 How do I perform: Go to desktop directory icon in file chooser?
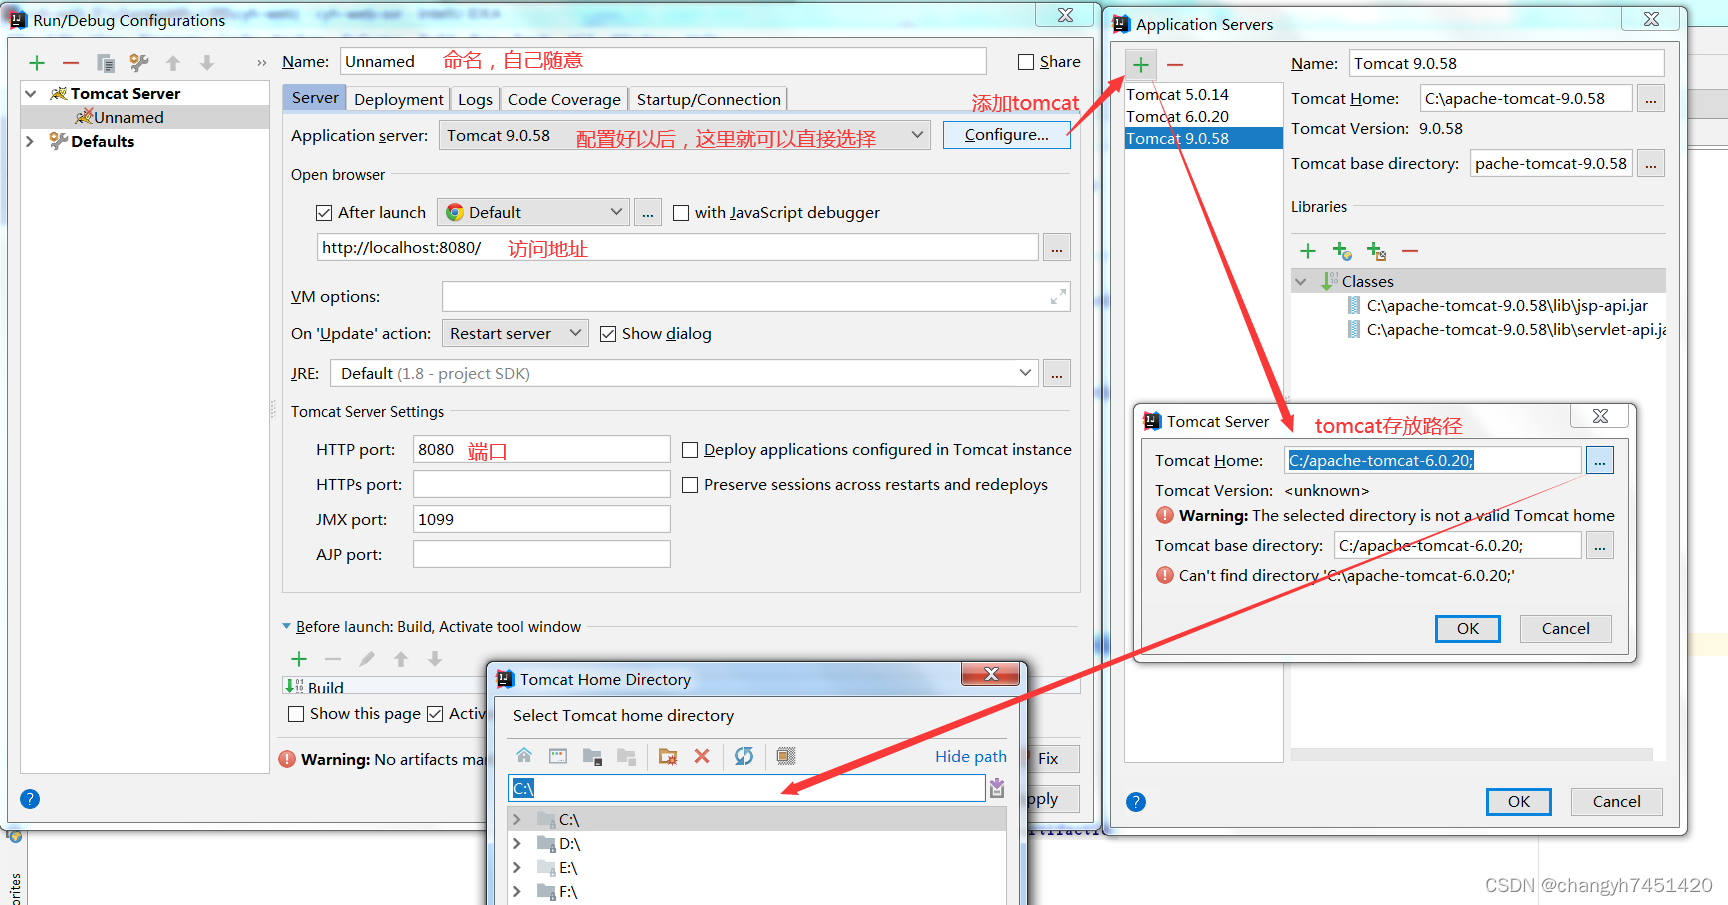tap(558, 756)
